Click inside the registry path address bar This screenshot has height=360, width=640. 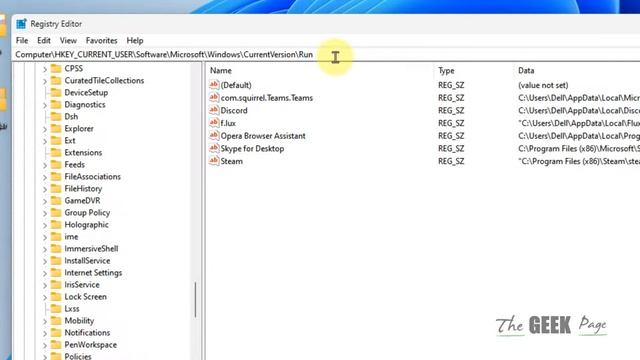(x=327, y=55)
